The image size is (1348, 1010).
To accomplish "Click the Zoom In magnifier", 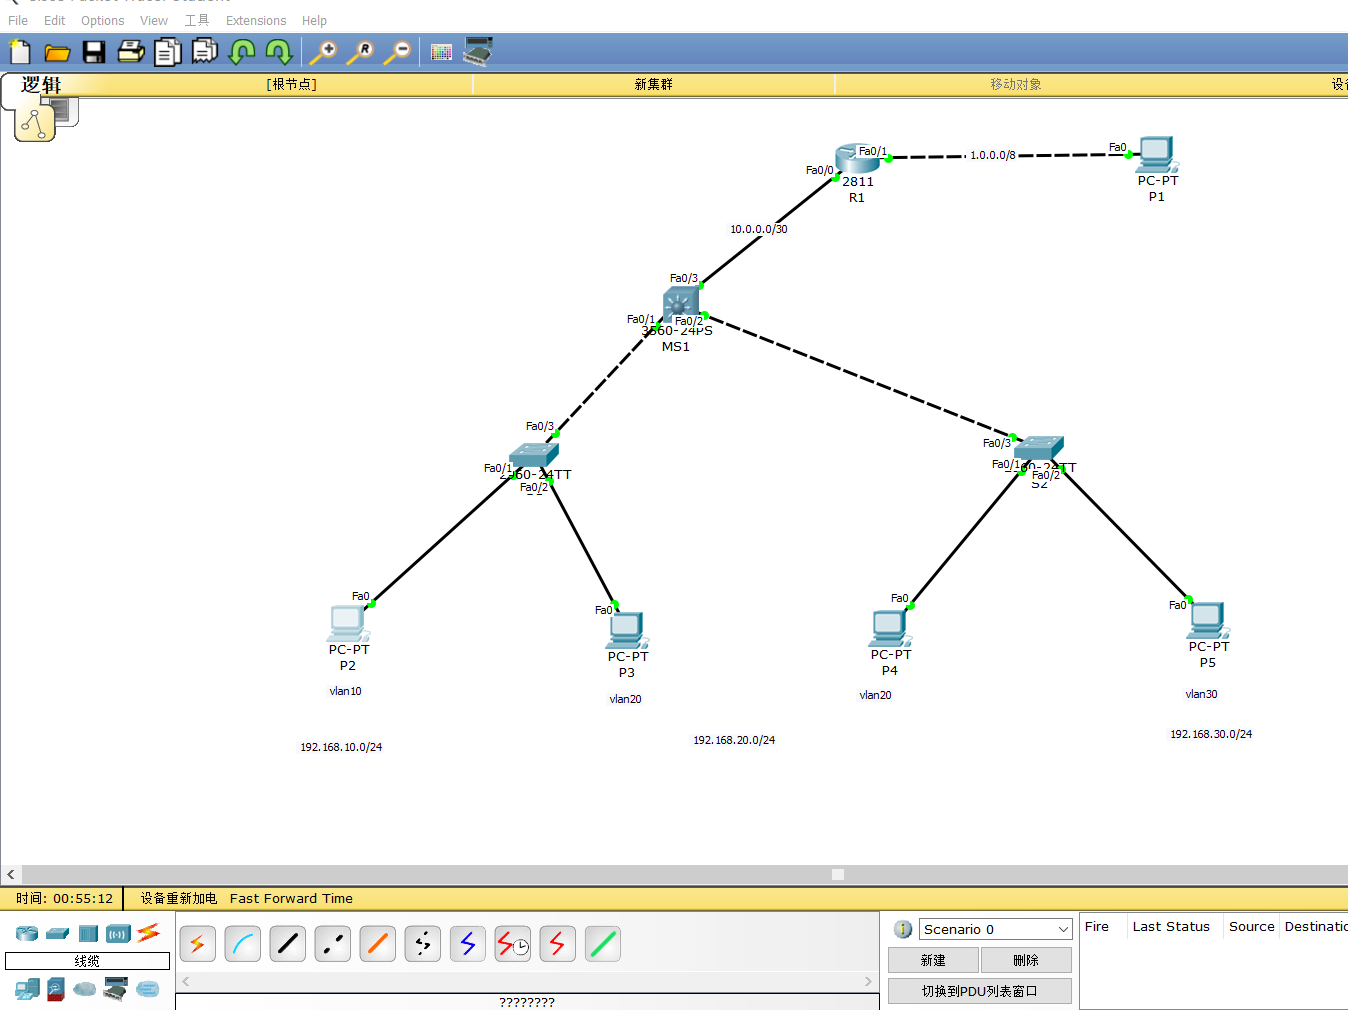I will (323, 52).
